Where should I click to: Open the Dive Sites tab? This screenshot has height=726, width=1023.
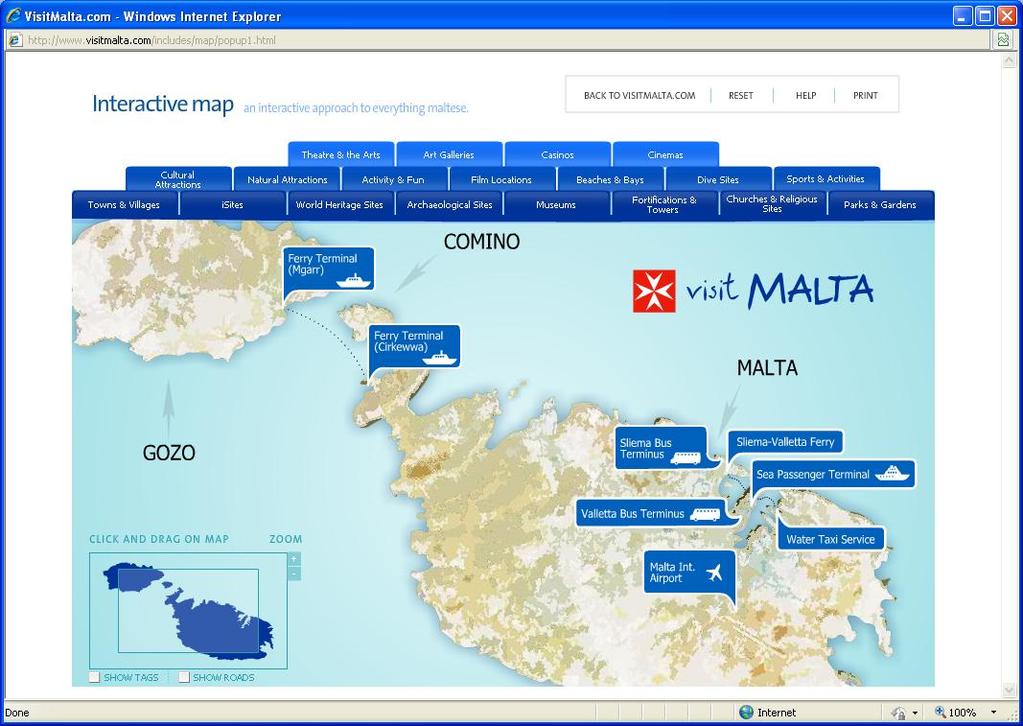coord(718,179)
